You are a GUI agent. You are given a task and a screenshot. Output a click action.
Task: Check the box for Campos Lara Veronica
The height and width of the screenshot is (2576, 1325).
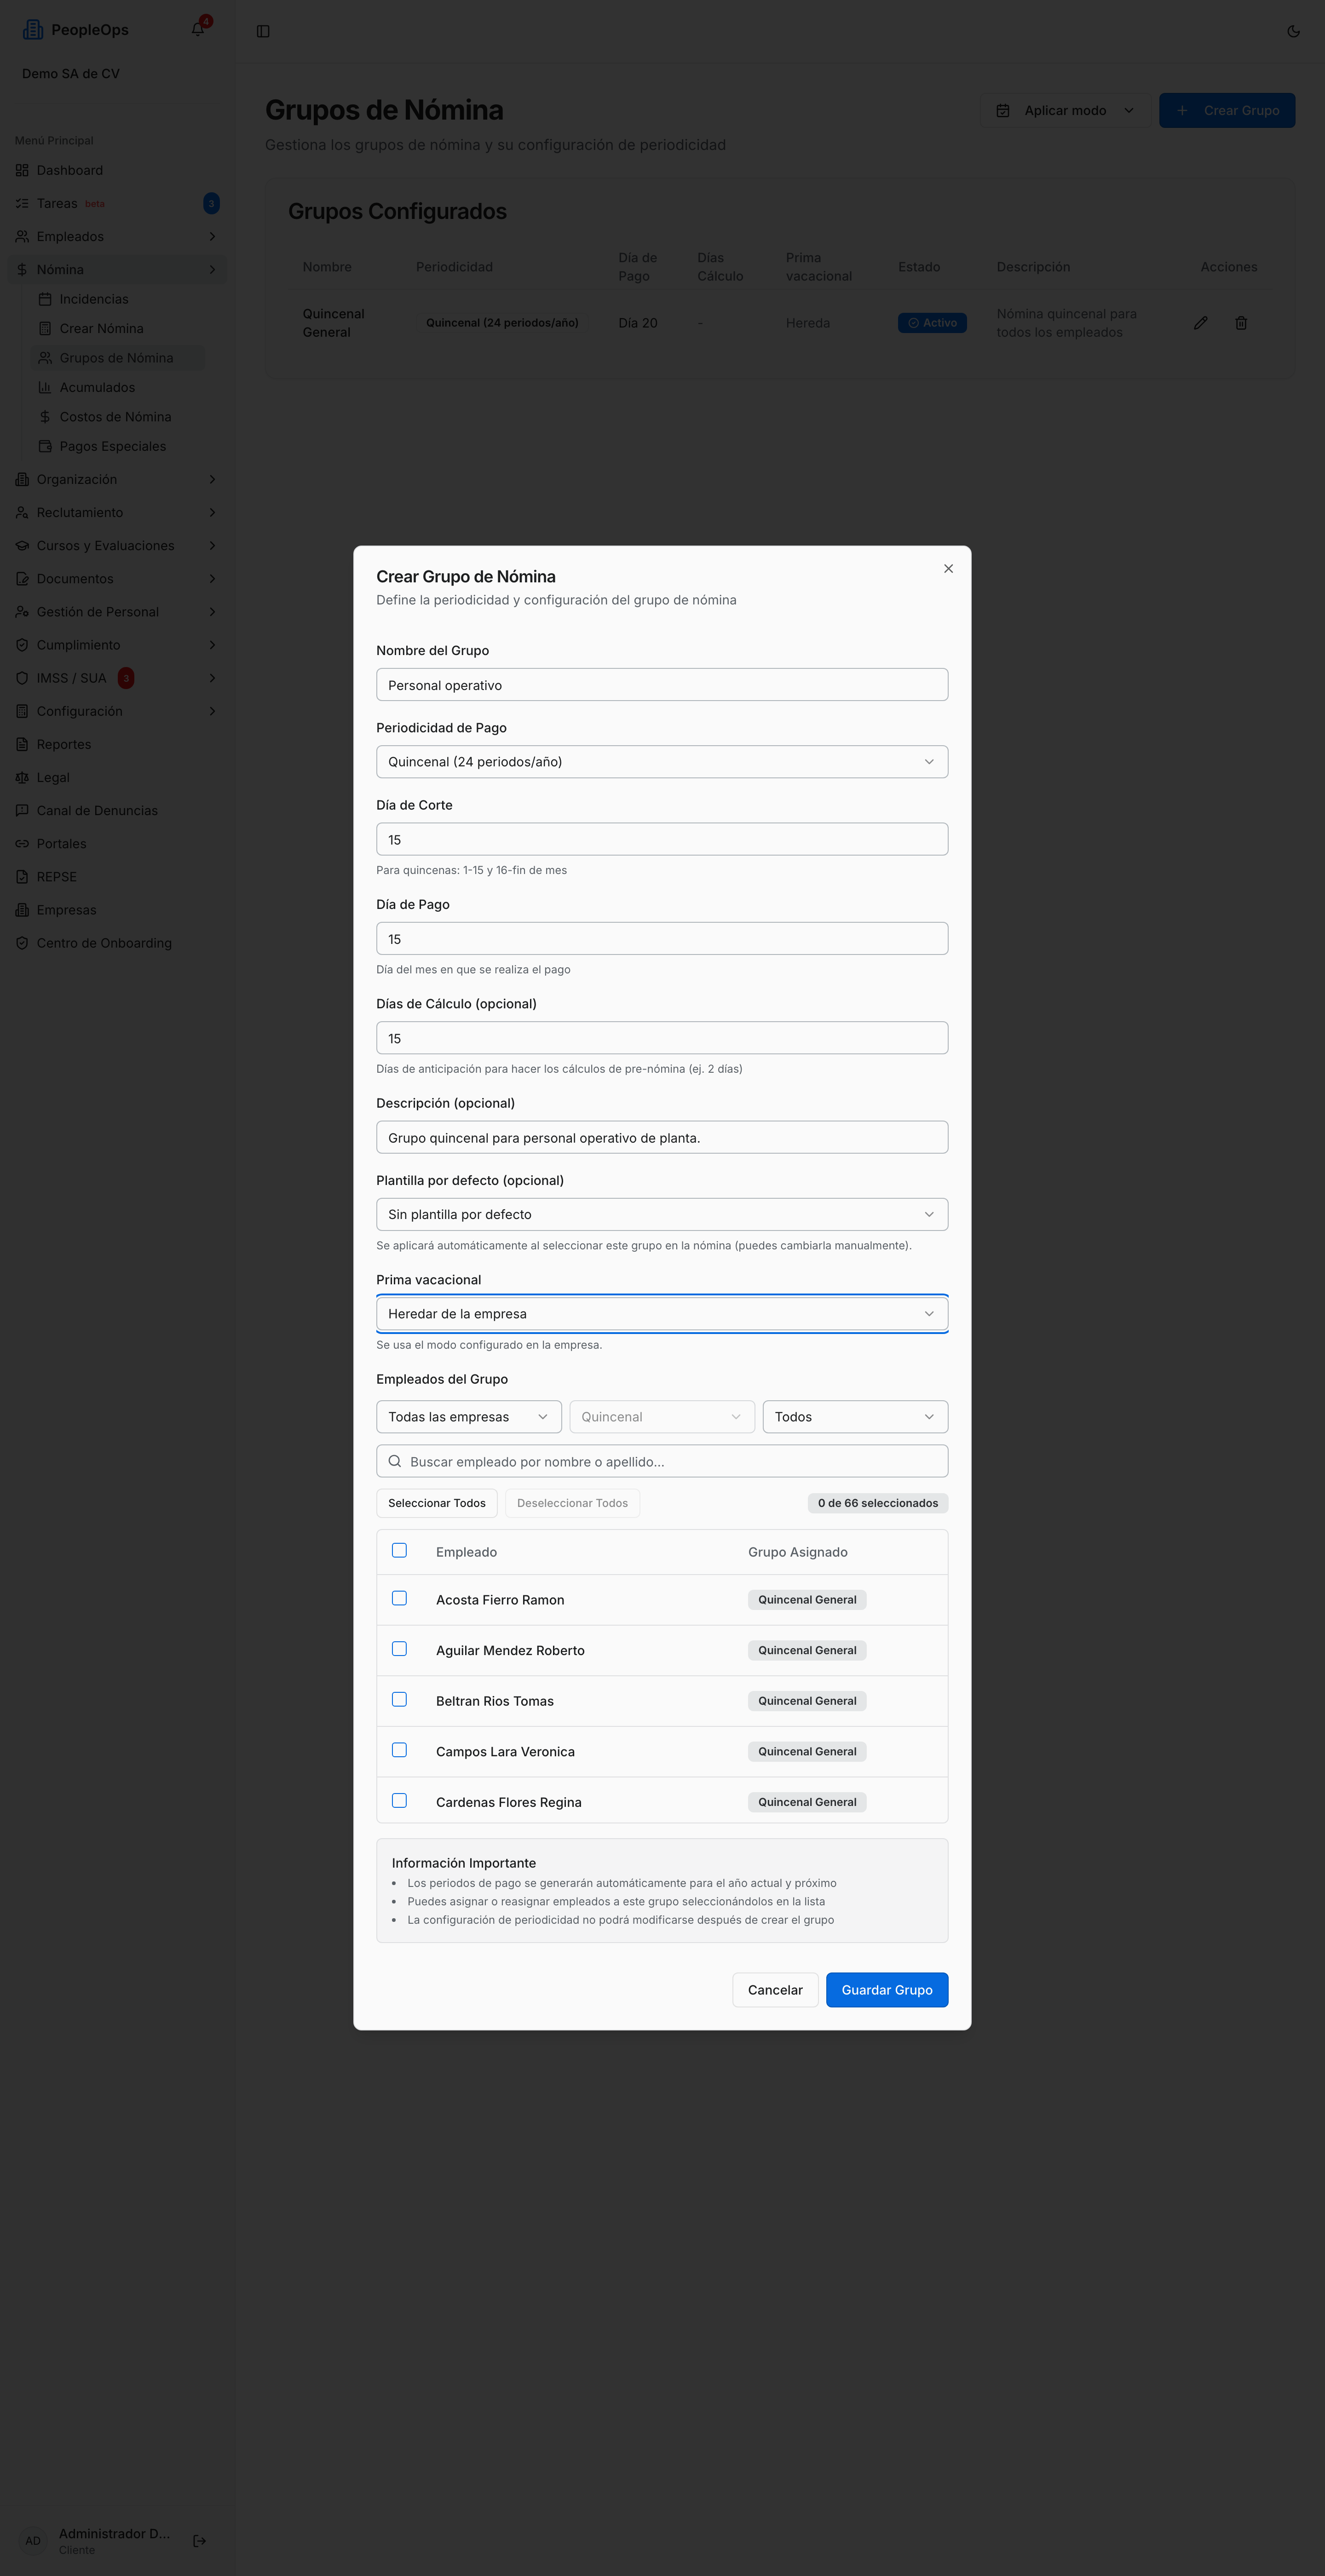399,1750
